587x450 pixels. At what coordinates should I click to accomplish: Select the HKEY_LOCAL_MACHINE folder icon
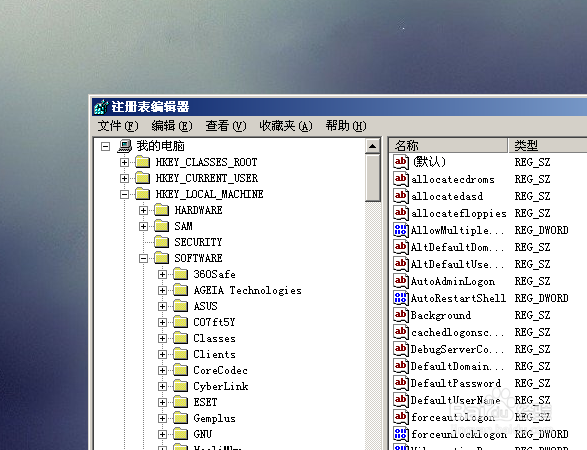[x=142, y=194]
